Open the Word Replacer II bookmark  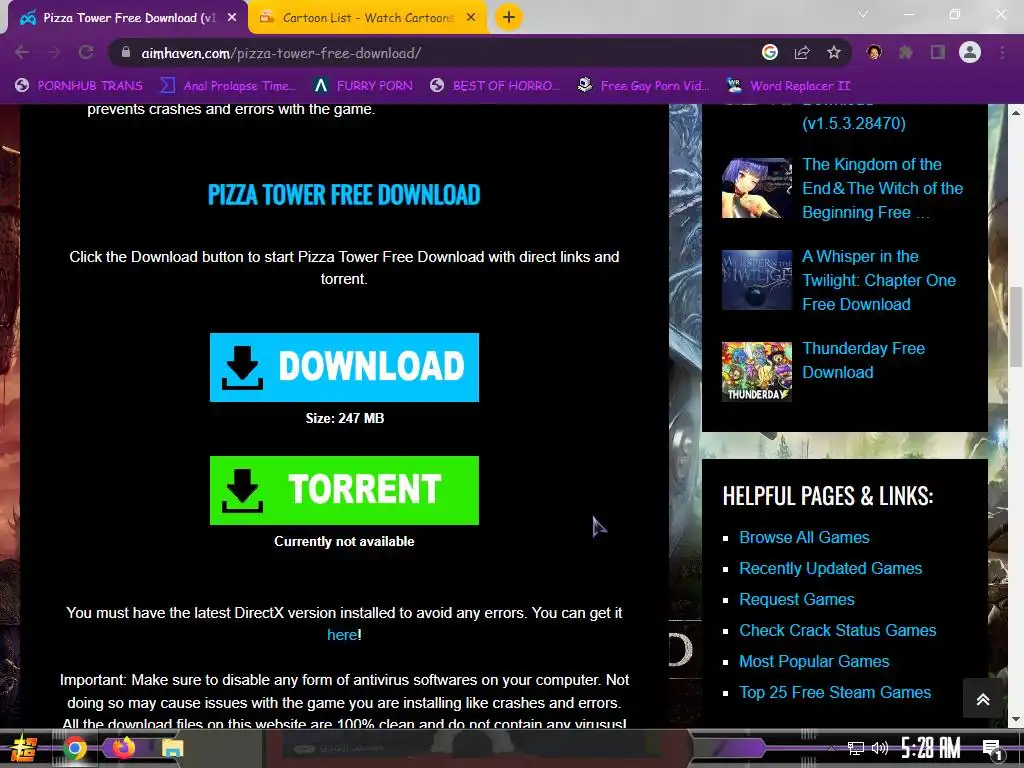click(789, 86)
